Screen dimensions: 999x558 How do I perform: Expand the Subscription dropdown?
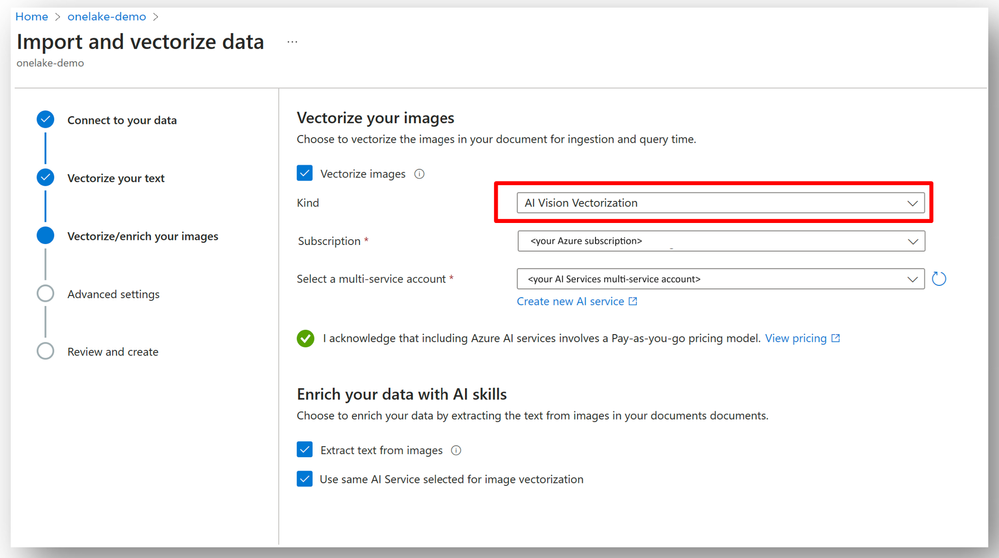coord(721,241)
